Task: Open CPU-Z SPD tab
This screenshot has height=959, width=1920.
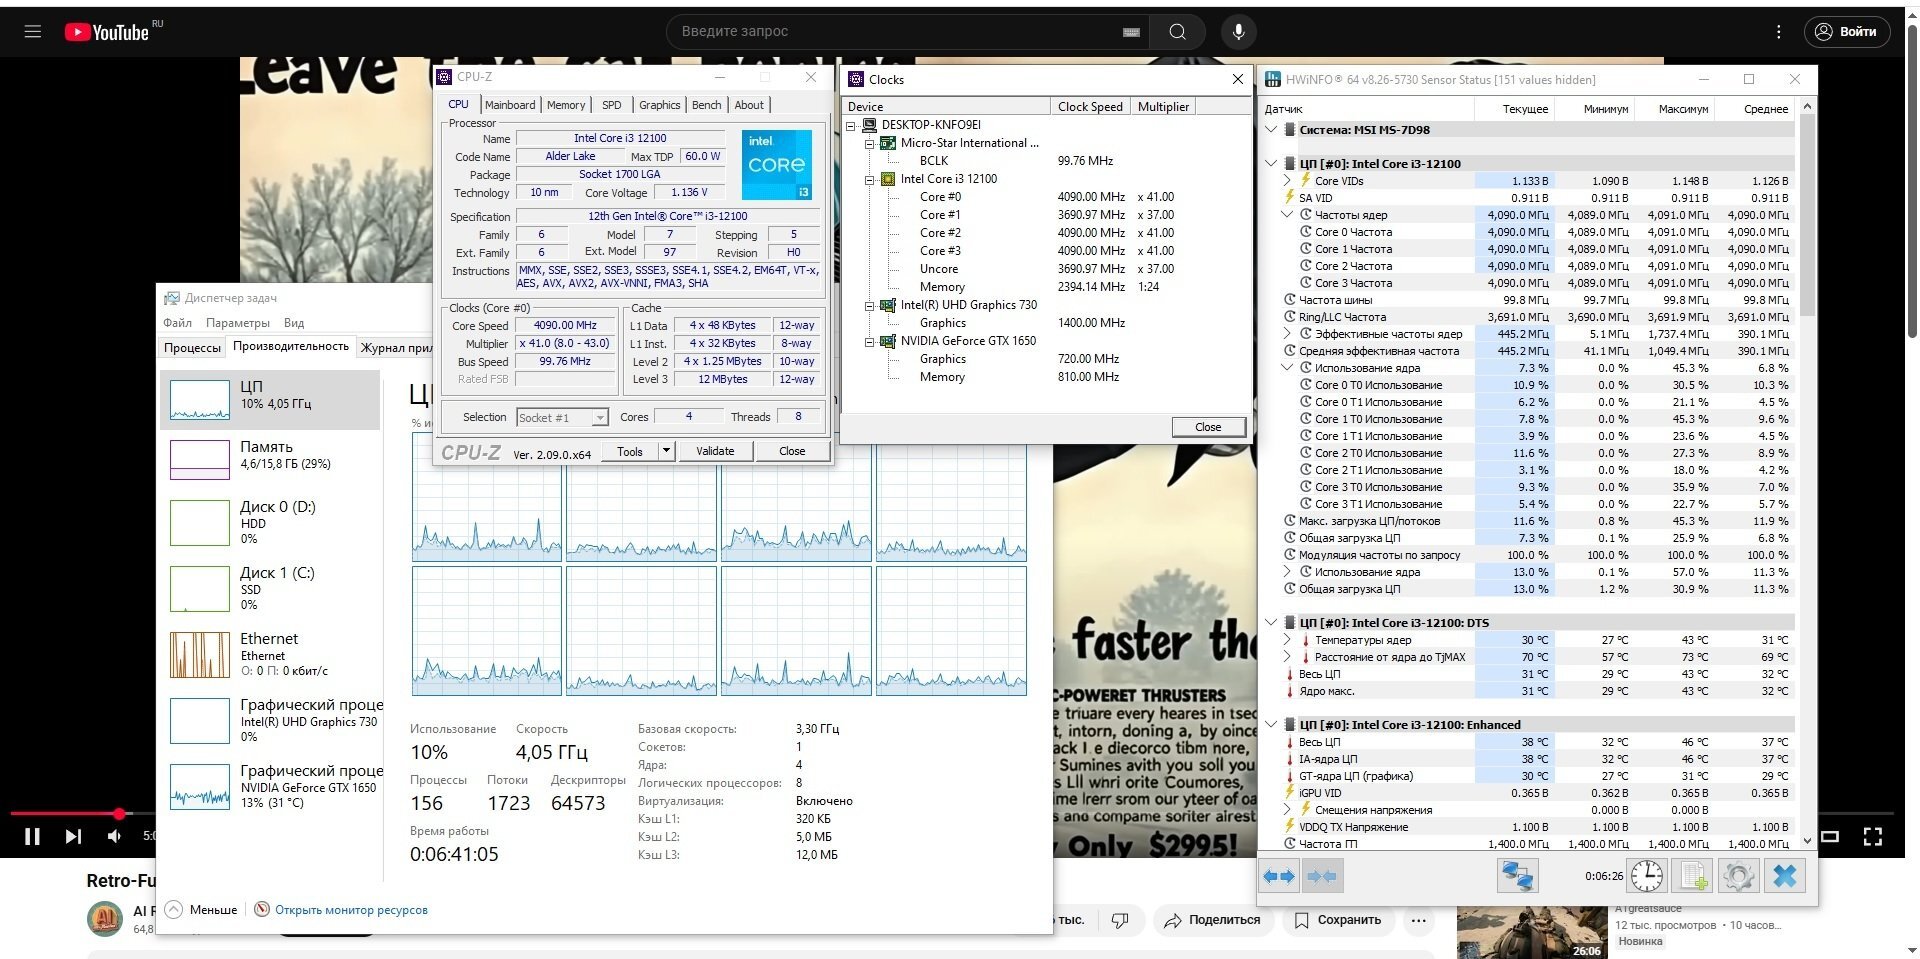Action: click(612, 105)
